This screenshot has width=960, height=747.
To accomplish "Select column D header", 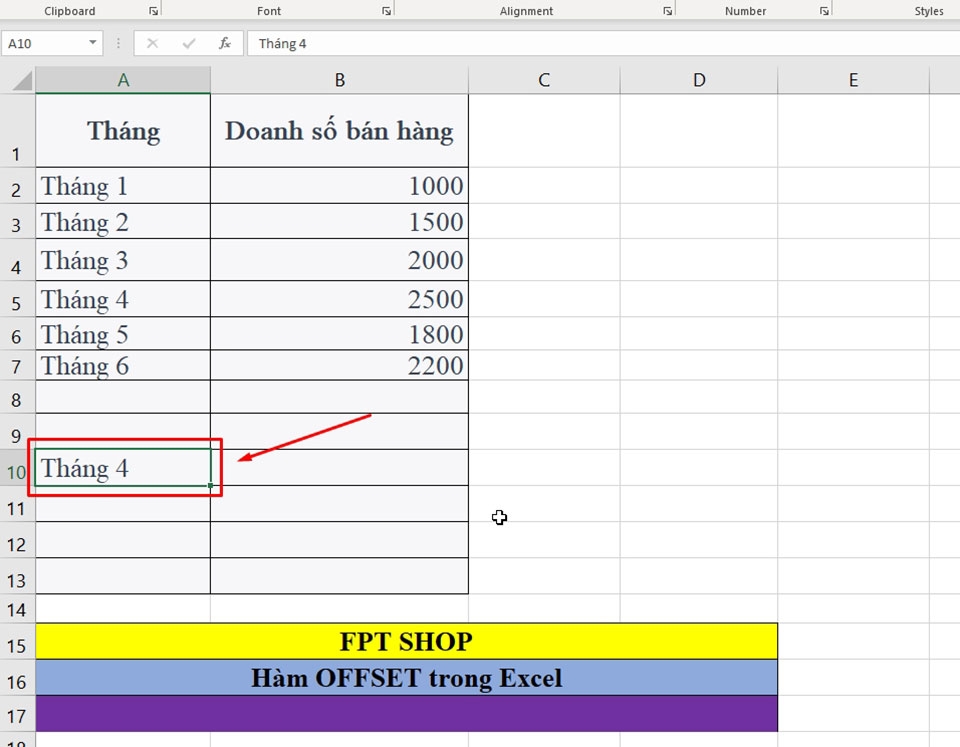I will point(699,80).
